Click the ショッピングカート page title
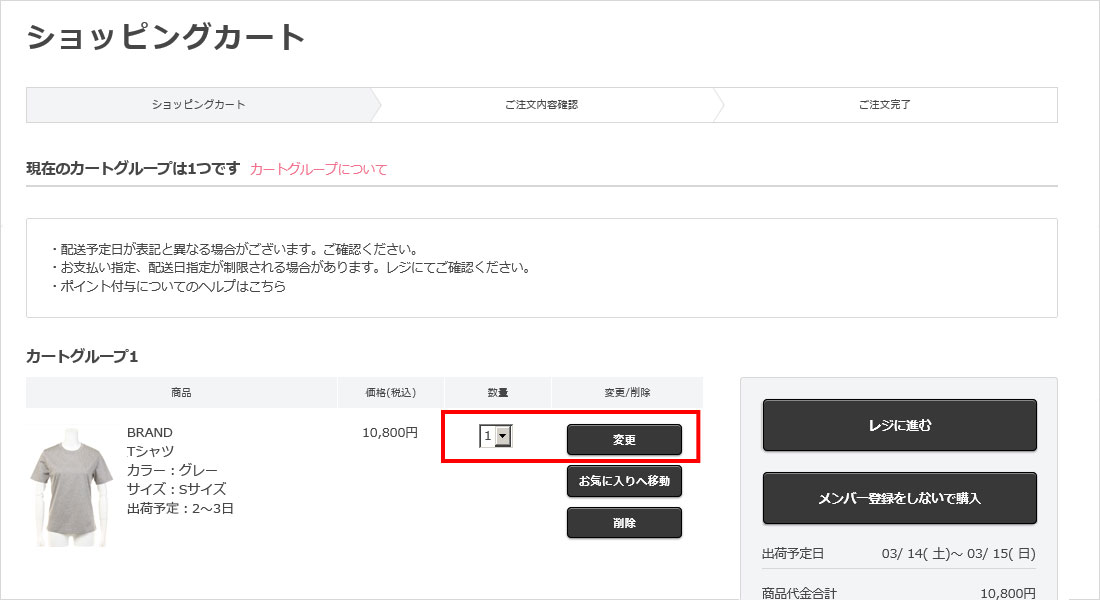1100x600 pixels. click(x=166, y=36)
